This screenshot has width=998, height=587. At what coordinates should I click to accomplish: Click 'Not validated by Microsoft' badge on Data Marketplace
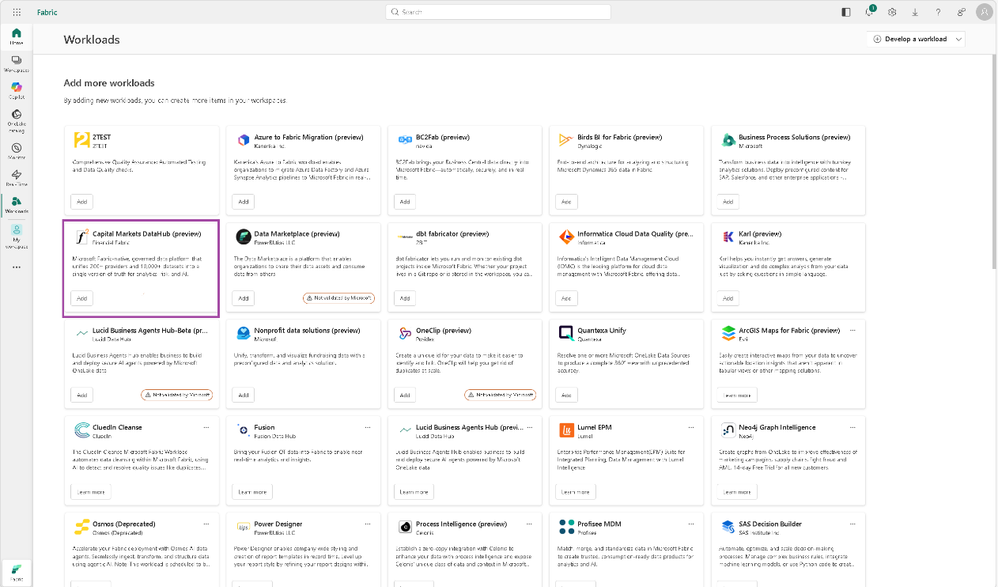pyautogui.click(x=339, y=298)
